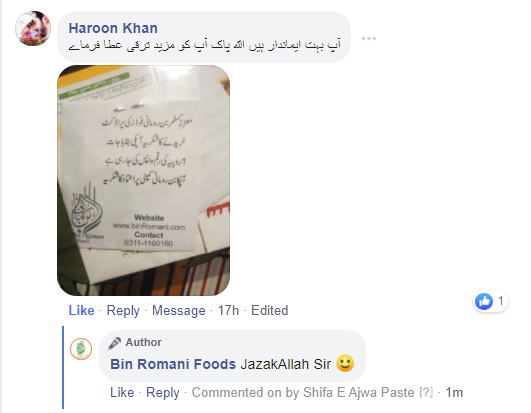Click the smiley emoji in the reply
Screen dimensions: 531x413
(x=345, y=363)
